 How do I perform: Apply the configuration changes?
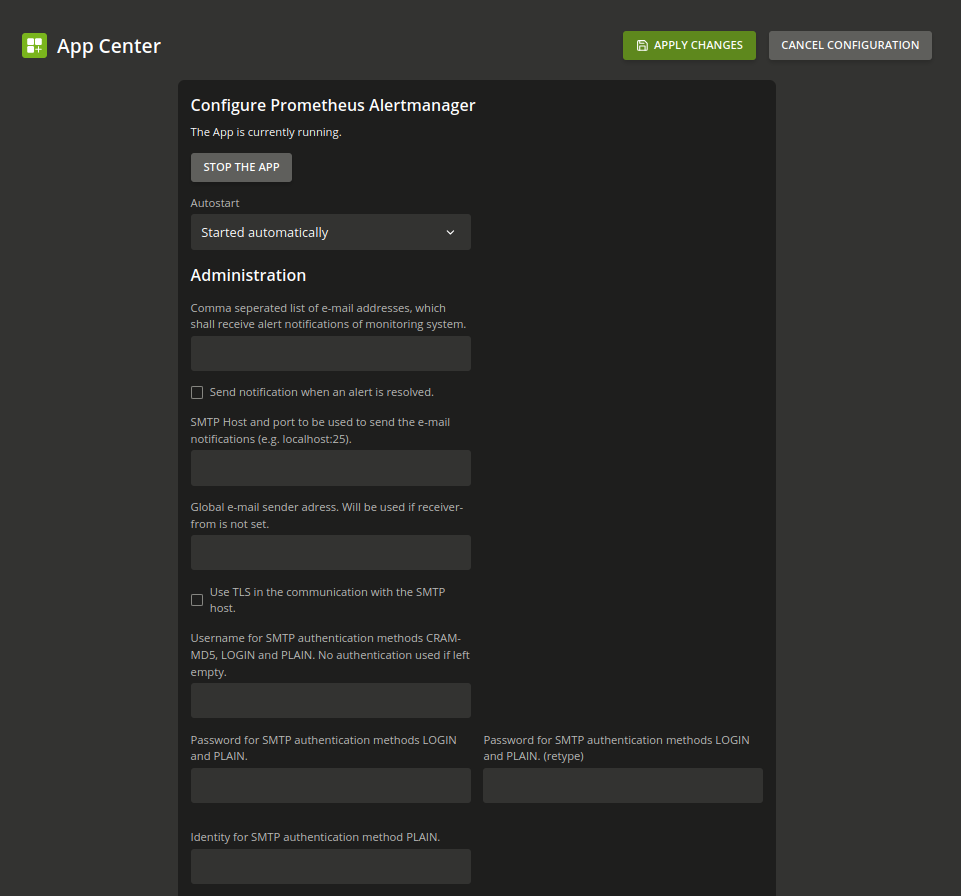click(689, 45)
